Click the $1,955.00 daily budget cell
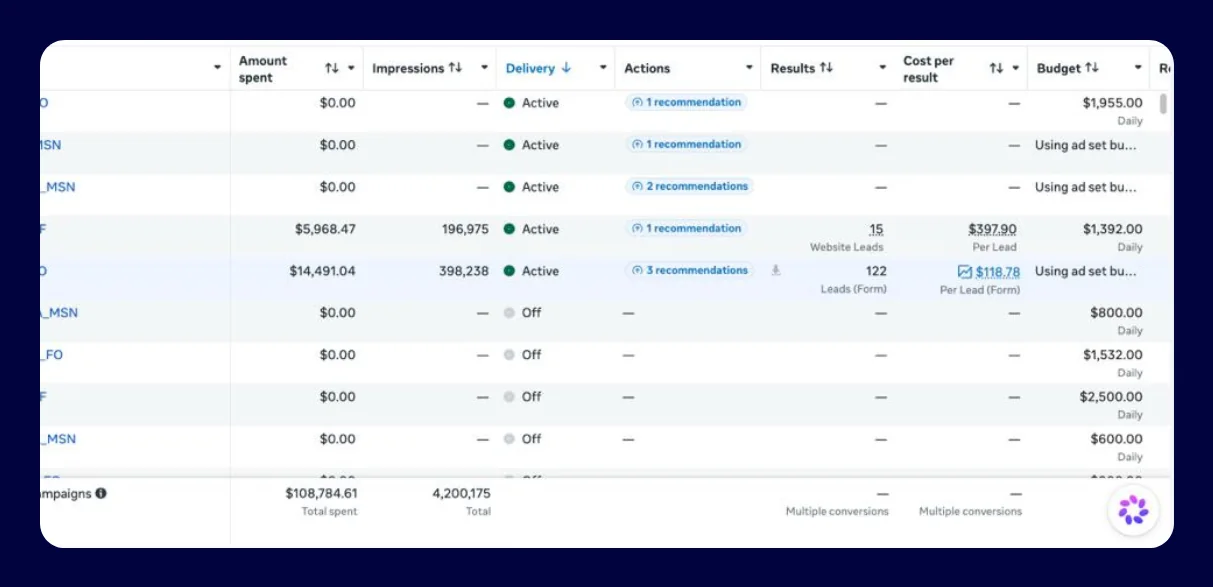Screen dimensions: 1213x587 click(1112, 103)
